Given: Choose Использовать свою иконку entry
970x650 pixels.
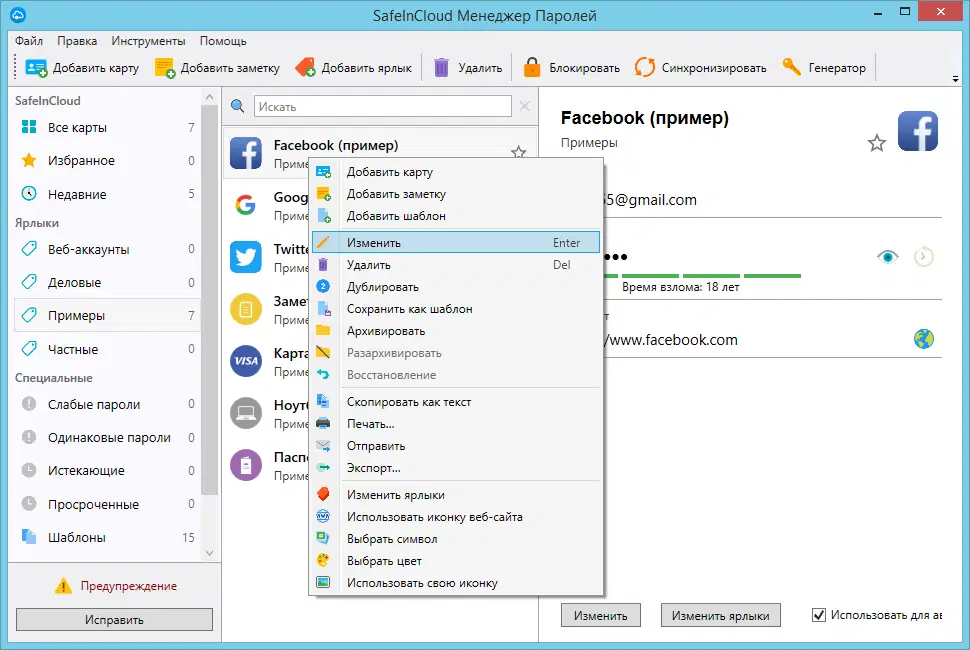Looking at the screenshot, I should (x=456, y=583).
